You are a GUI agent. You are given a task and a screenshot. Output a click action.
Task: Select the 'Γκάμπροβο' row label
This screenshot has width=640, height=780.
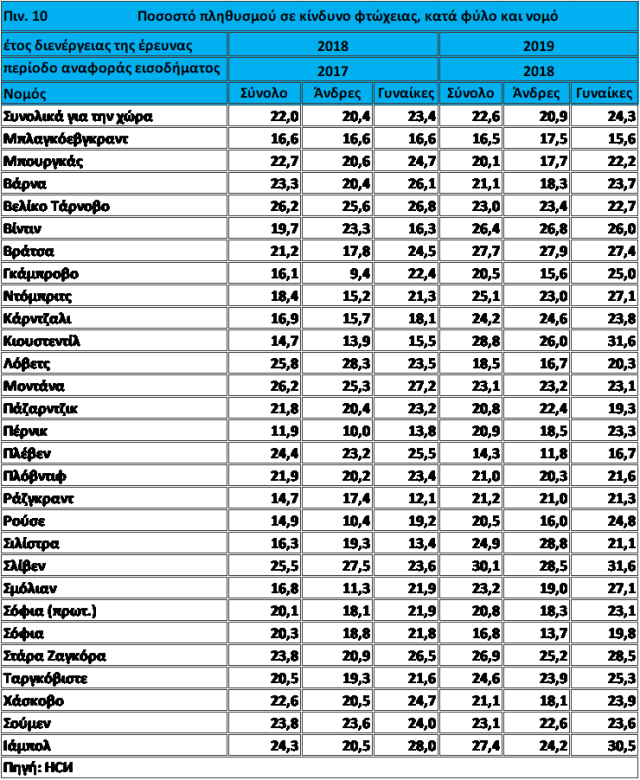point(48,273)
